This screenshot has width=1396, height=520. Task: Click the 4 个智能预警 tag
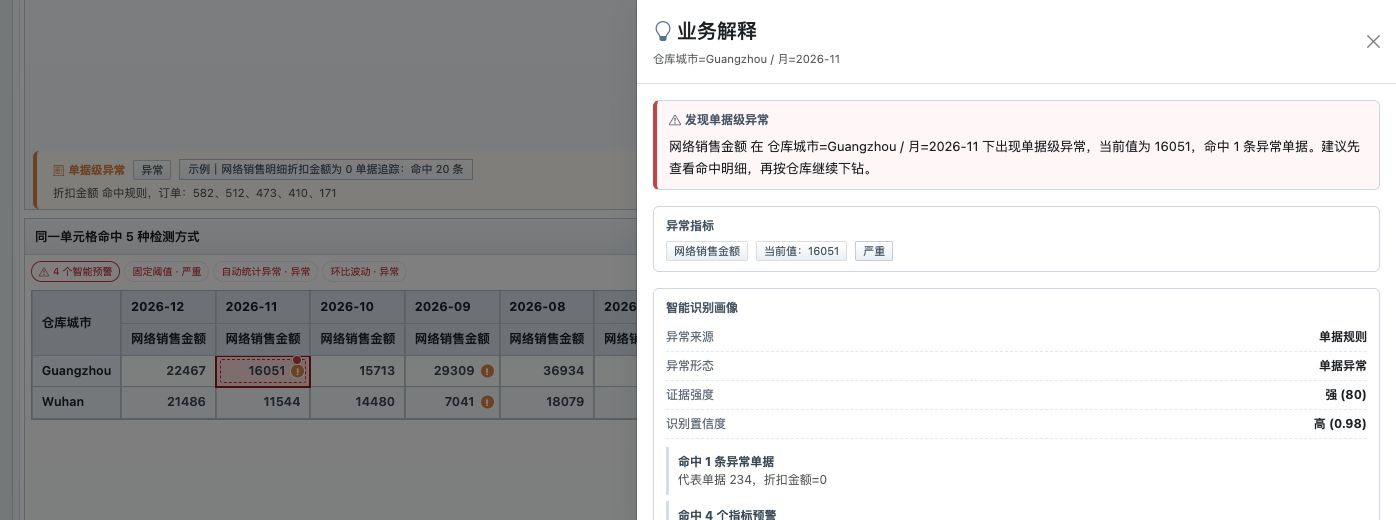(75, 271)
